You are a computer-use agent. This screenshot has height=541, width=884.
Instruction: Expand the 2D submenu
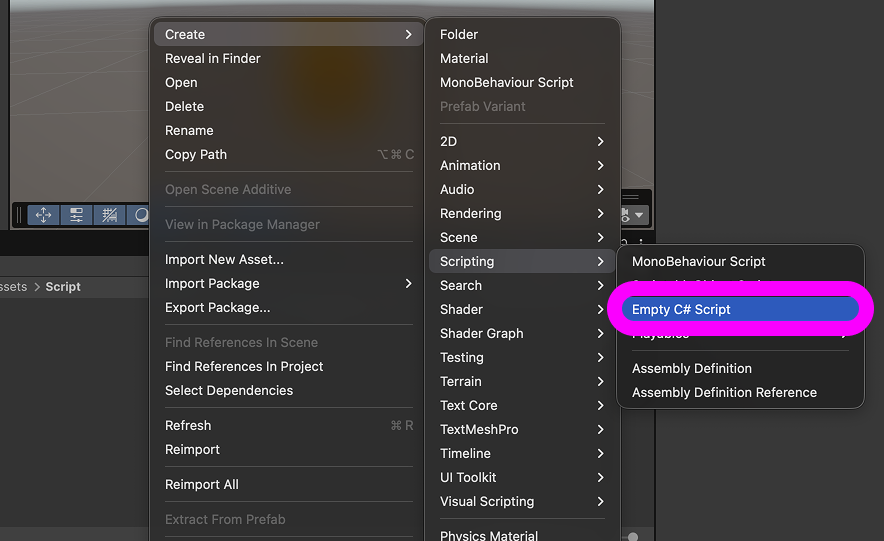click(522, 141)
